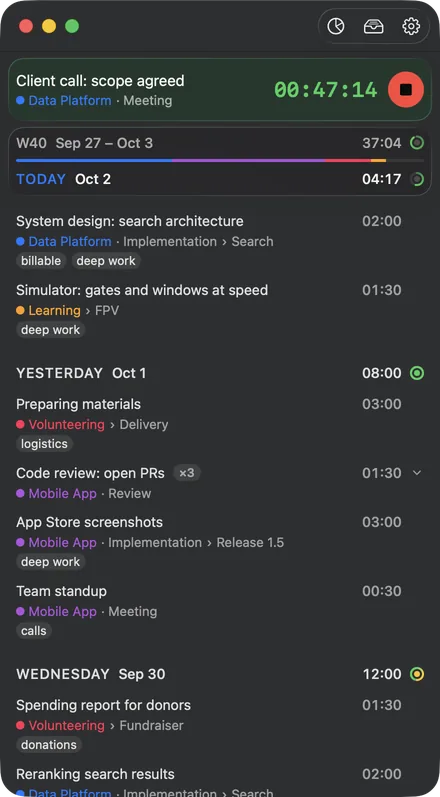Click the WEDNESDAY Sep 30 header

[90, 674]
